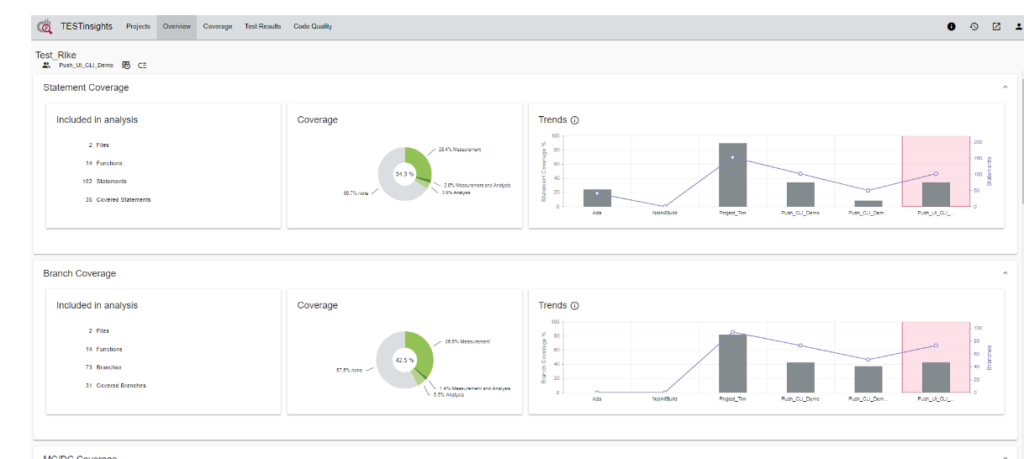Click the 102 Statements row
This screenshot has height=459, width=1024.
click(104, 181)
